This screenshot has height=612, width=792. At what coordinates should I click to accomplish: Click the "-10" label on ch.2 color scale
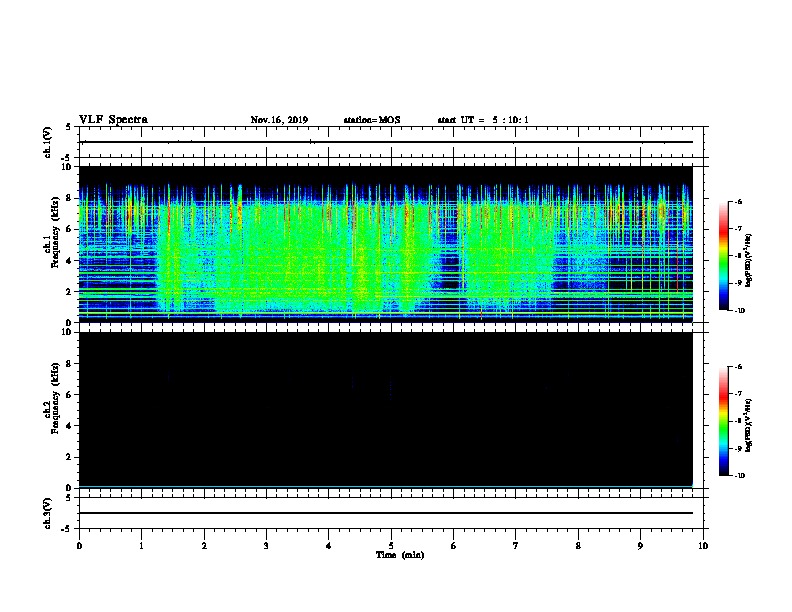point(739,476)
